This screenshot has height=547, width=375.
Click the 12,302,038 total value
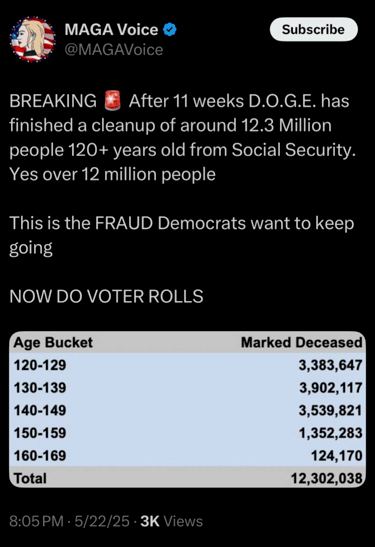click(327, 478)
